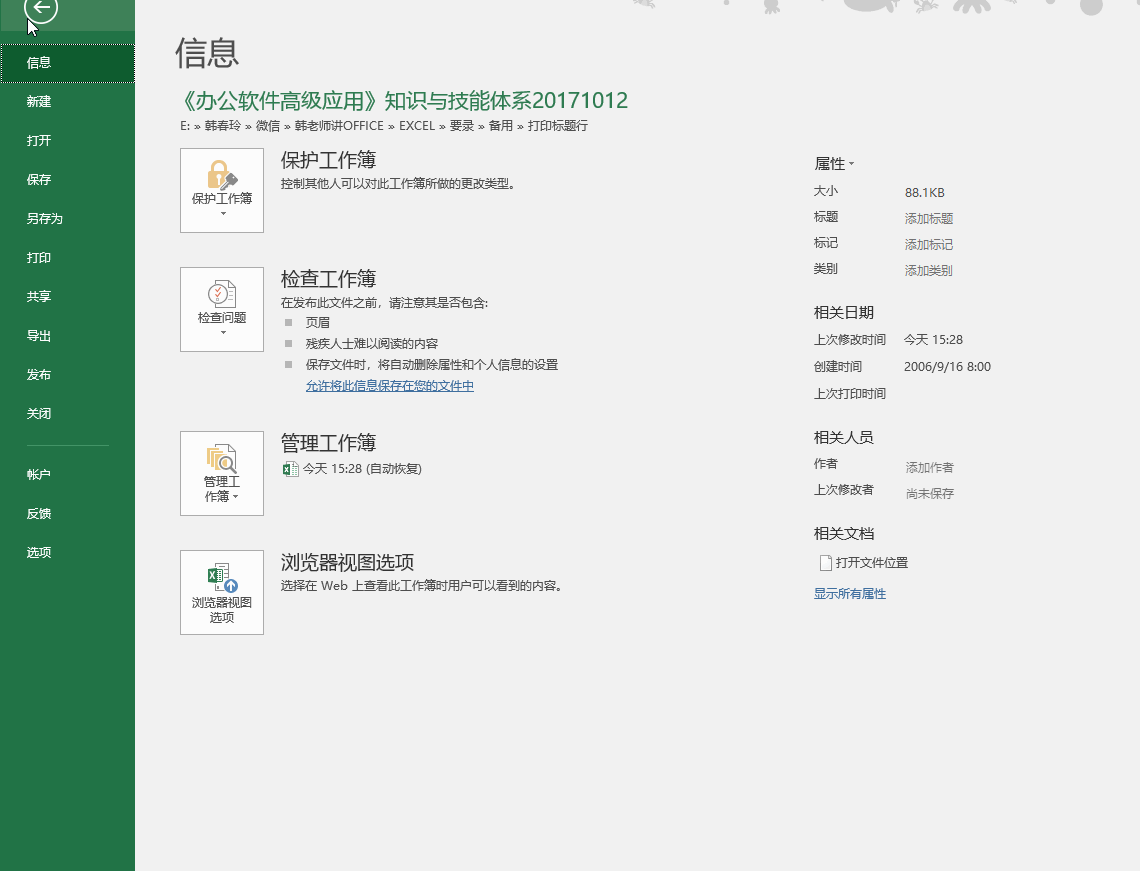Open Excel 选项 settings
This screenshot has width=1140, height=871.
pos(68,553)
